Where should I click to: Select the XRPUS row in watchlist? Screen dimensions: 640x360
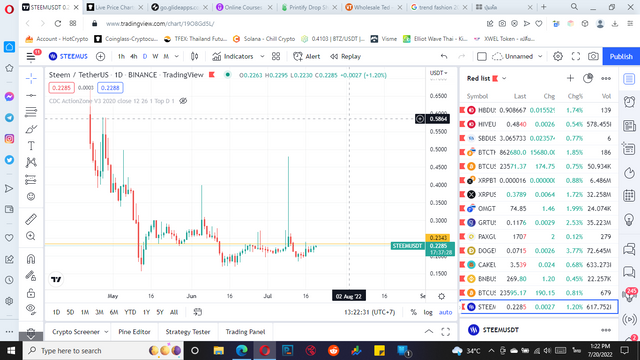[x=539, y=195]
